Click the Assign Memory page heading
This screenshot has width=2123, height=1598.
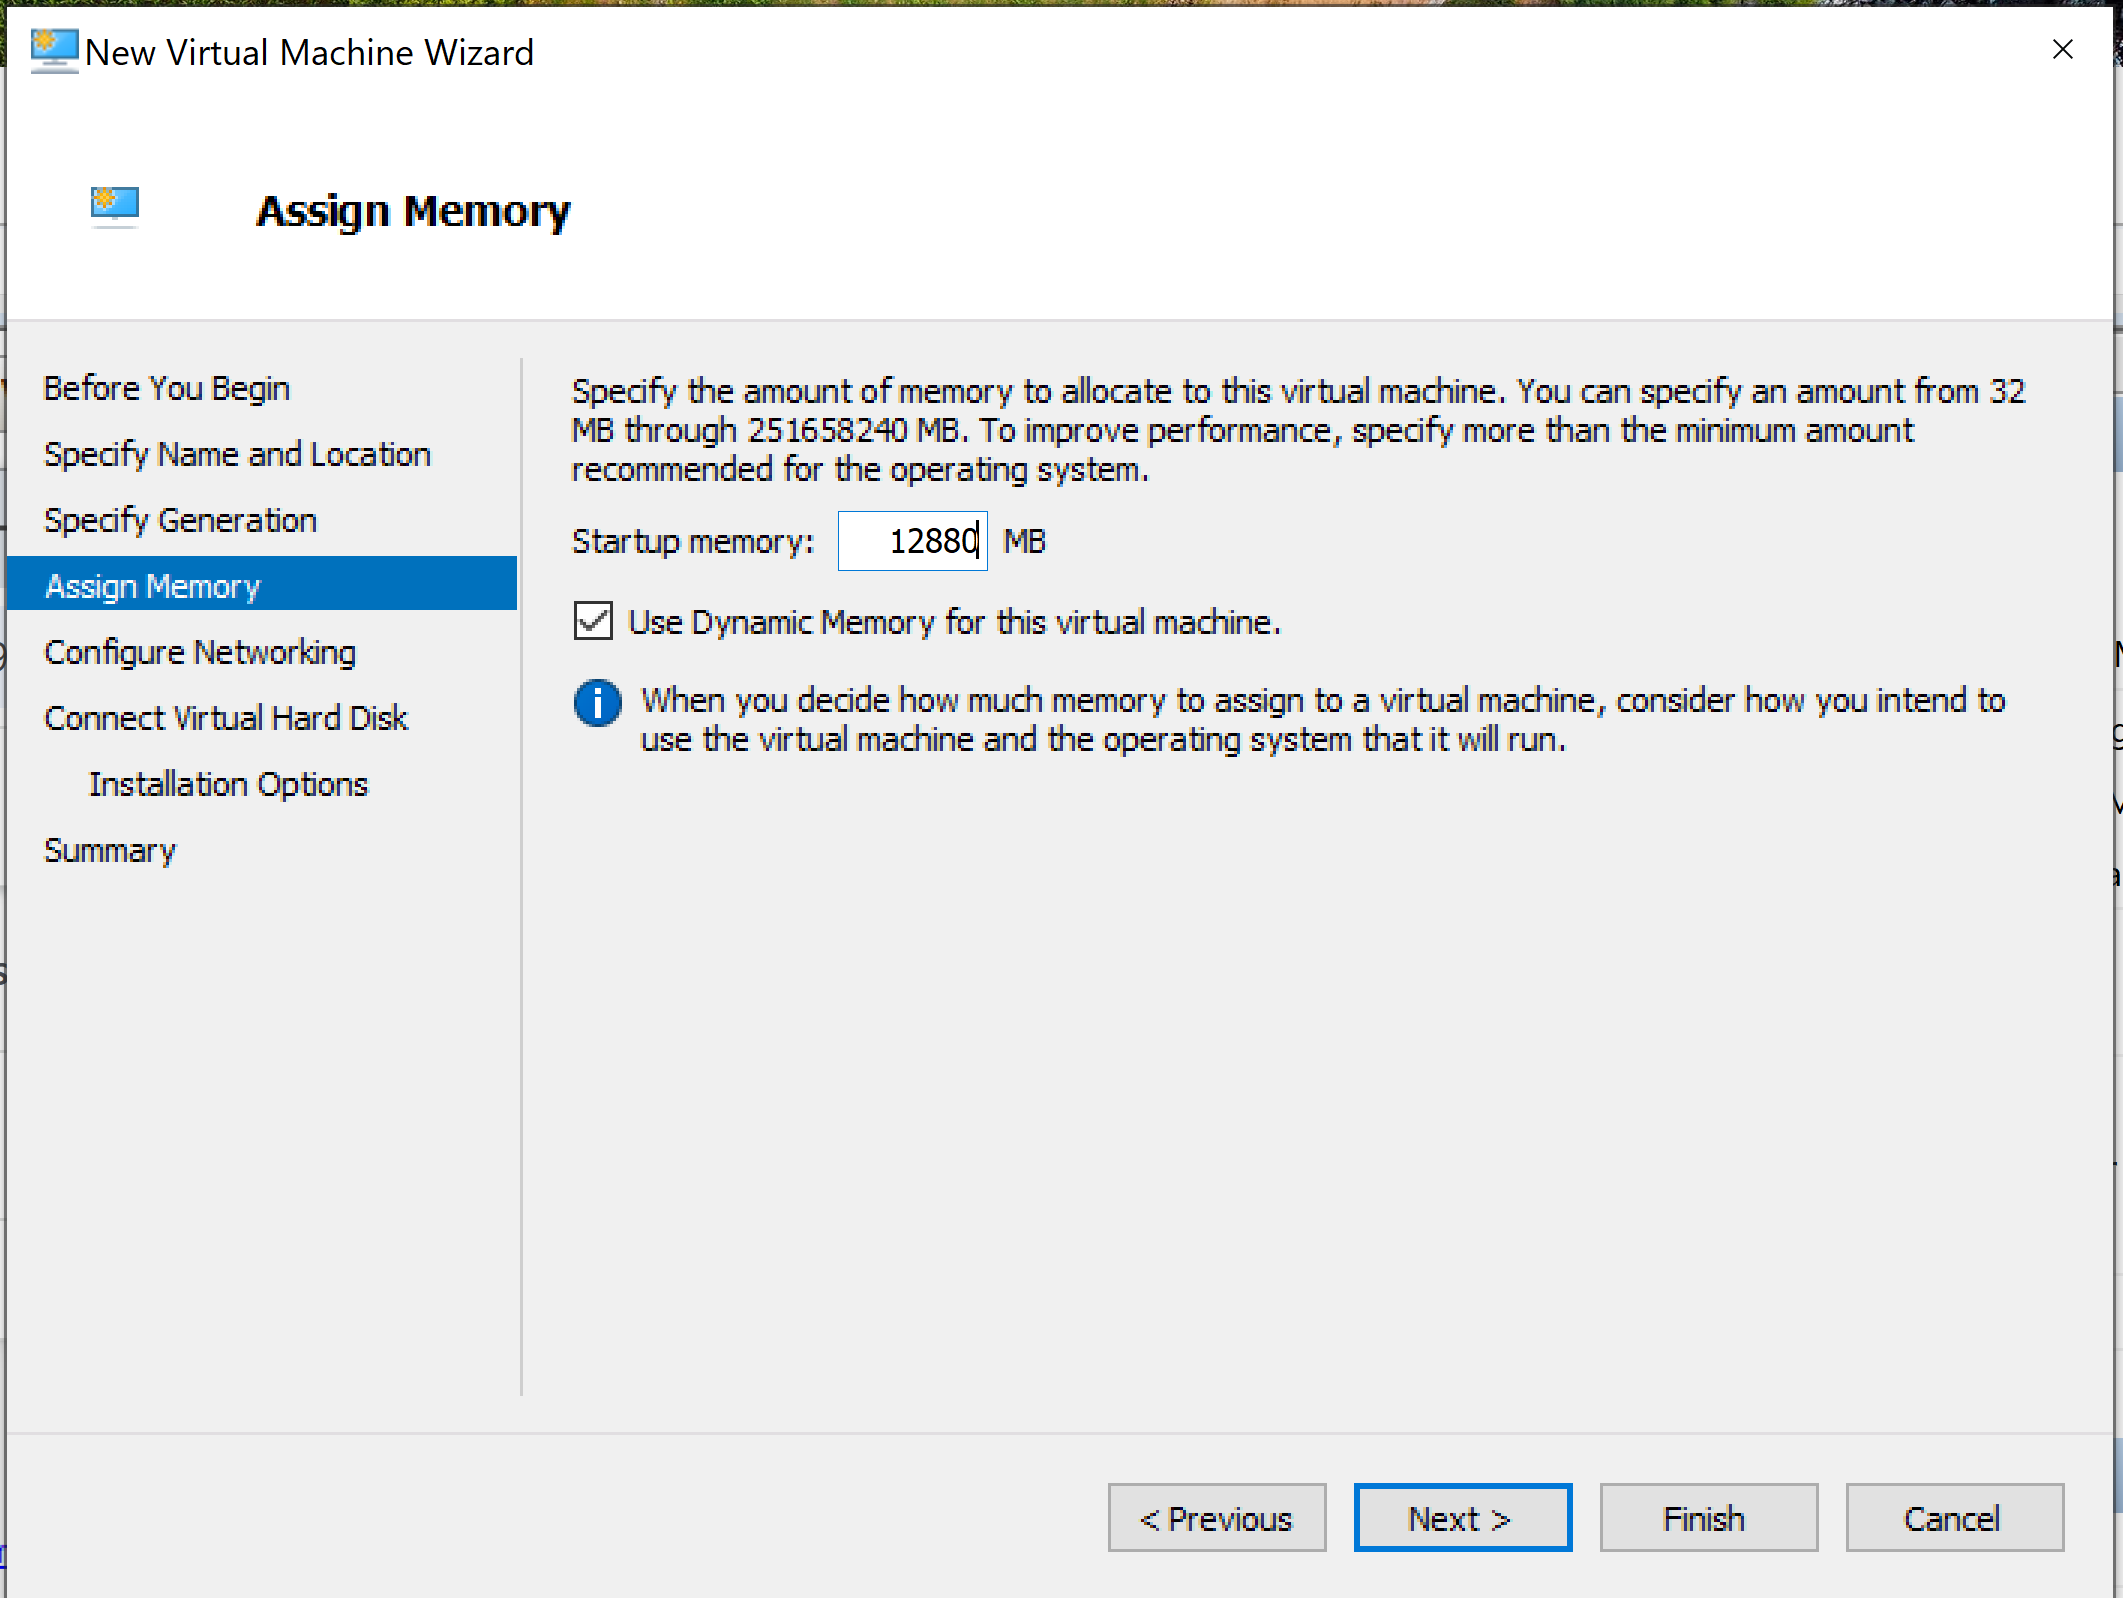(413, 211)
